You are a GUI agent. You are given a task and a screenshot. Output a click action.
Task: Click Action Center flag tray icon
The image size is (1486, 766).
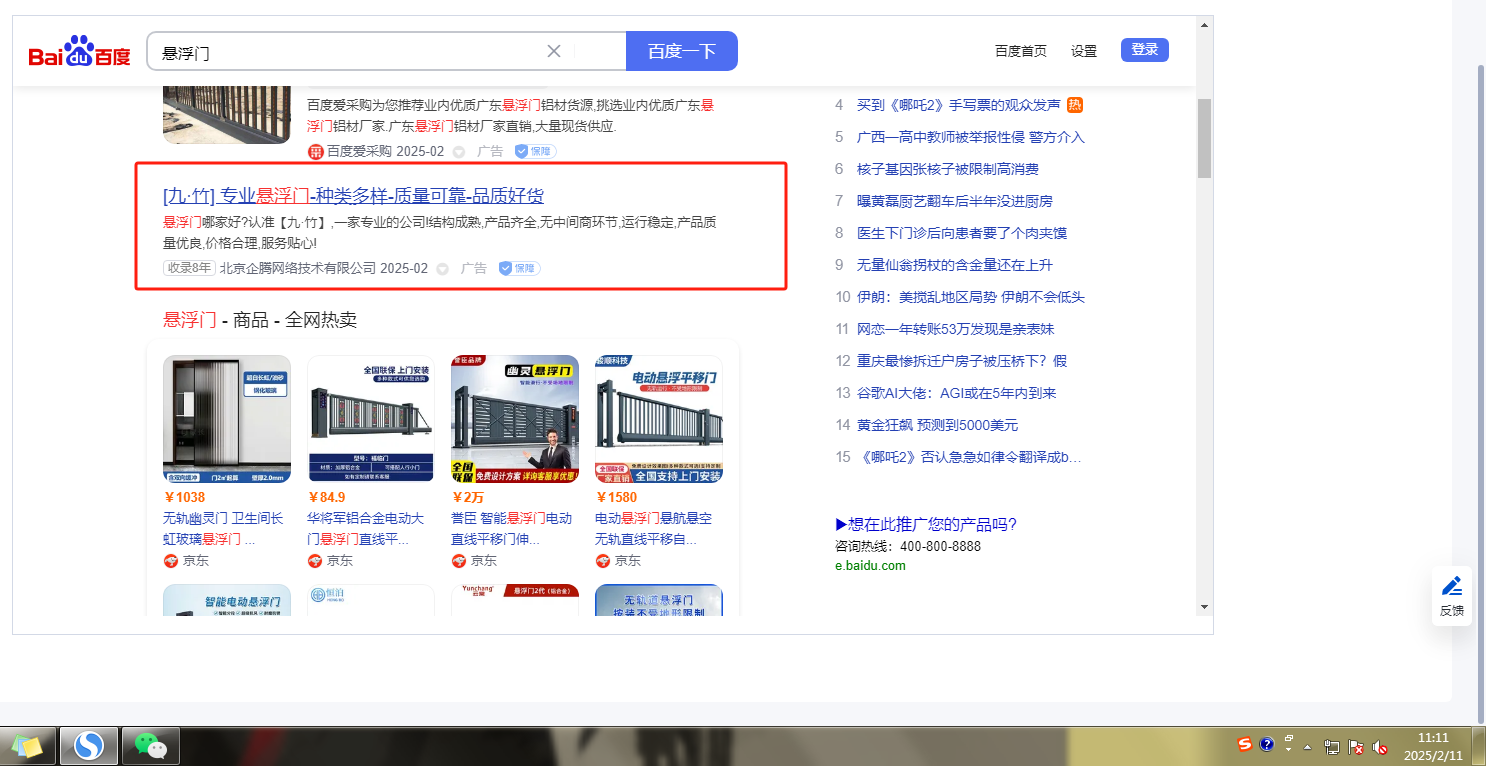1356,747
